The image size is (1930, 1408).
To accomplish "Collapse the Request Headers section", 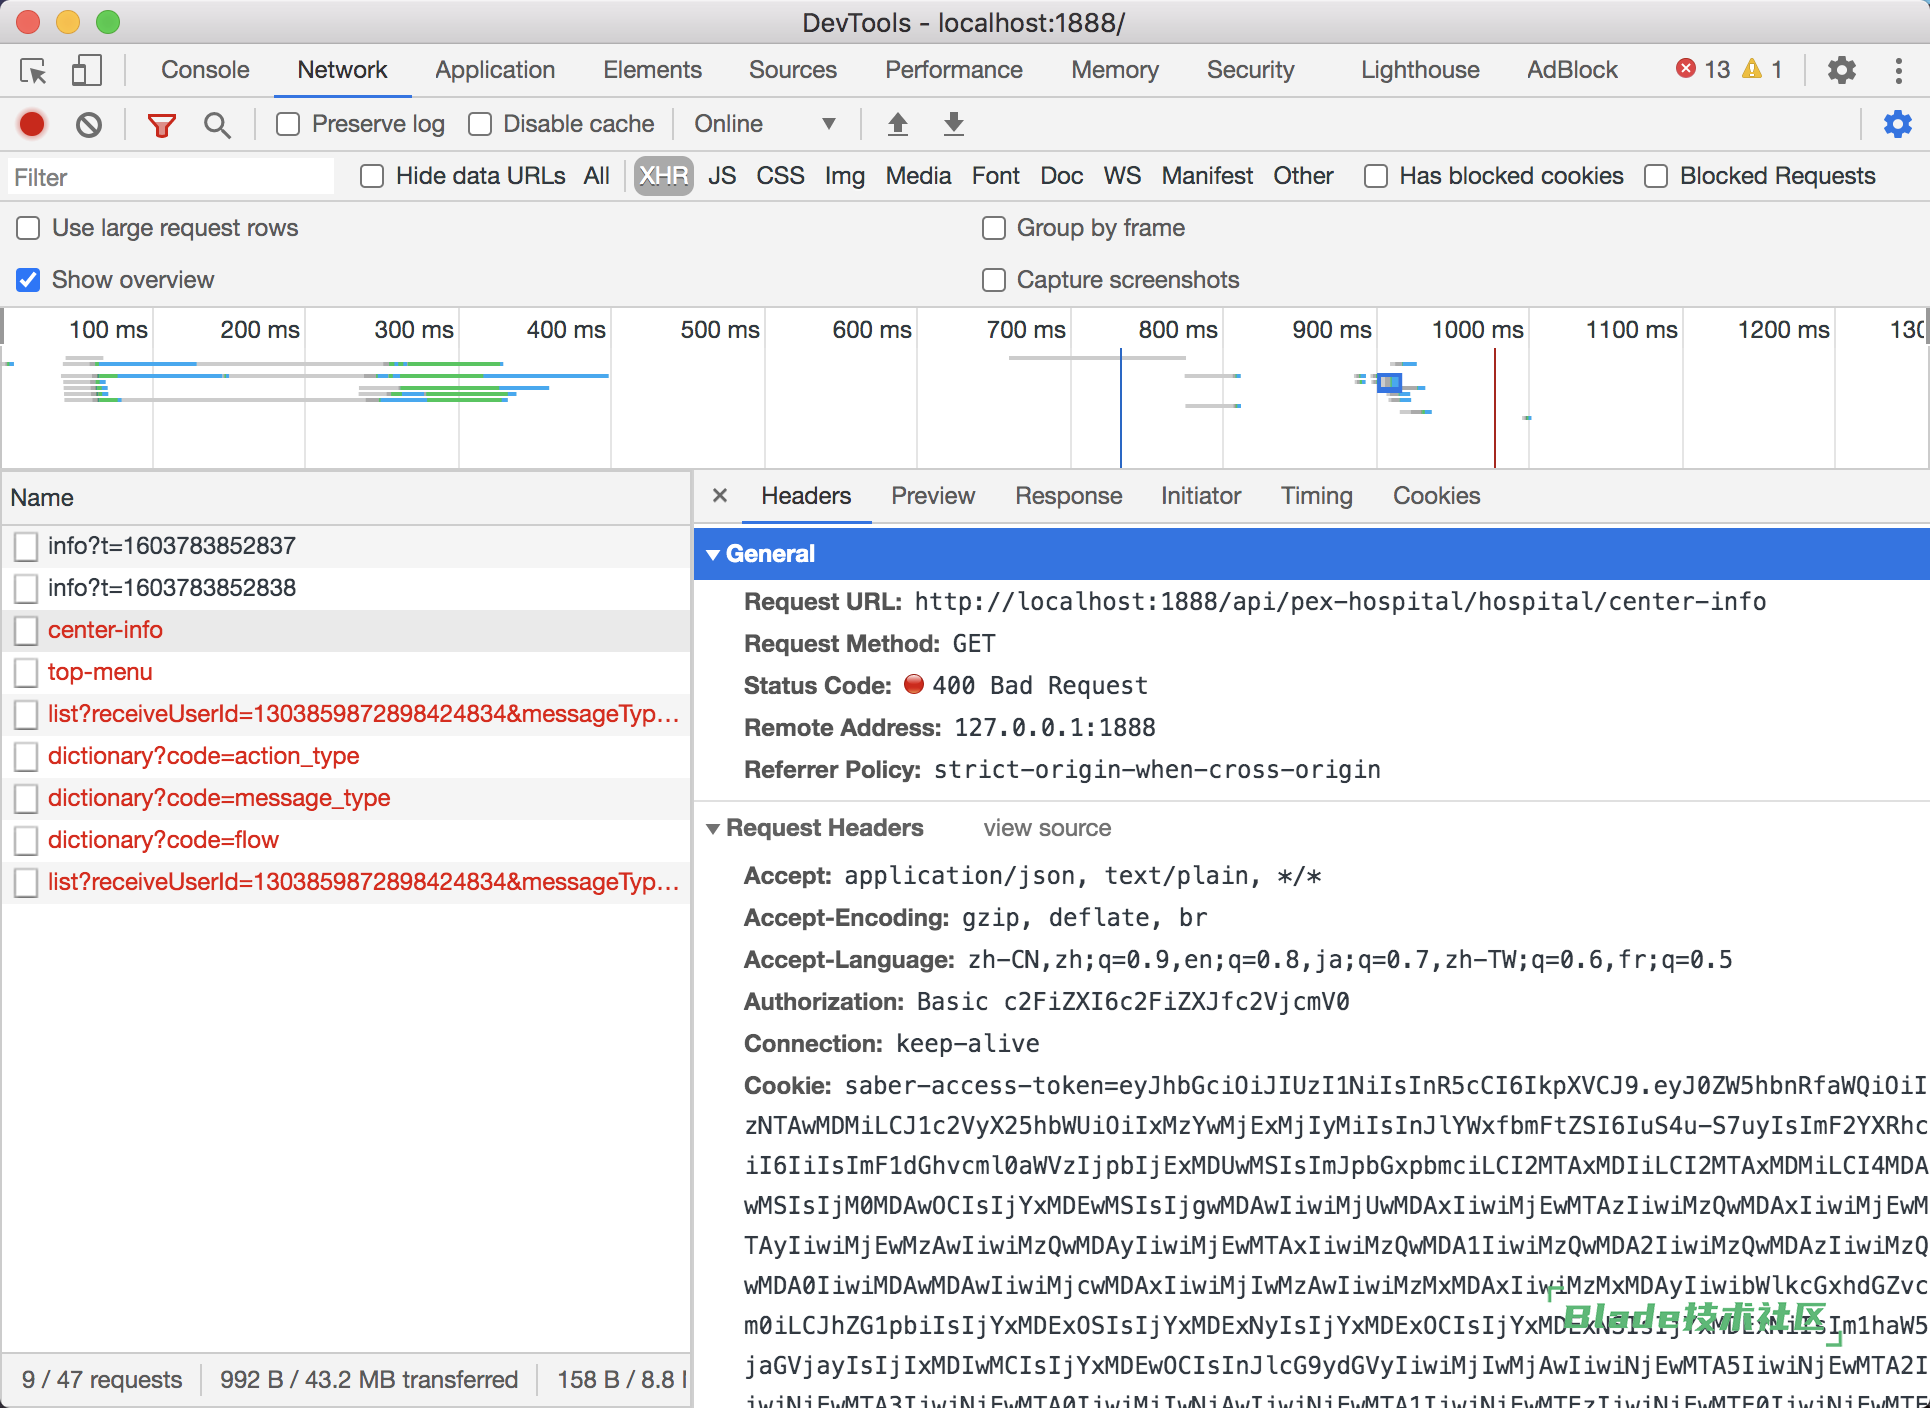I will click(x=713, y=828).
